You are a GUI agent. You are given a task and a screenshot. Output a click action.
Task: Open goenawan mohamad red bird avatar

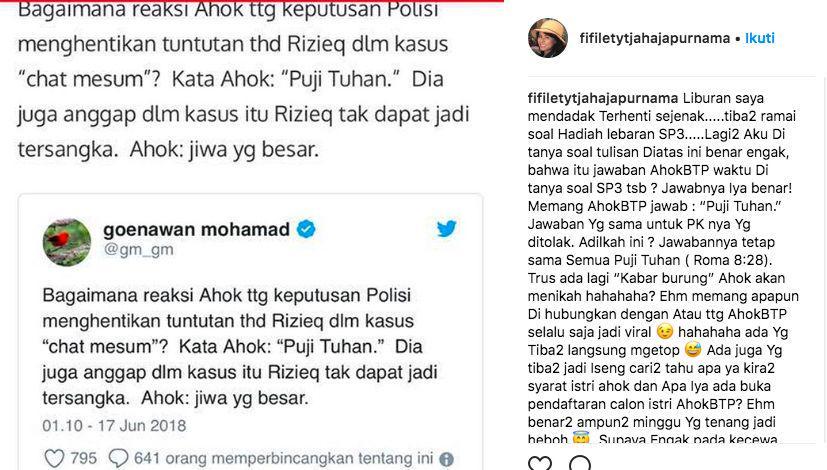67,242
